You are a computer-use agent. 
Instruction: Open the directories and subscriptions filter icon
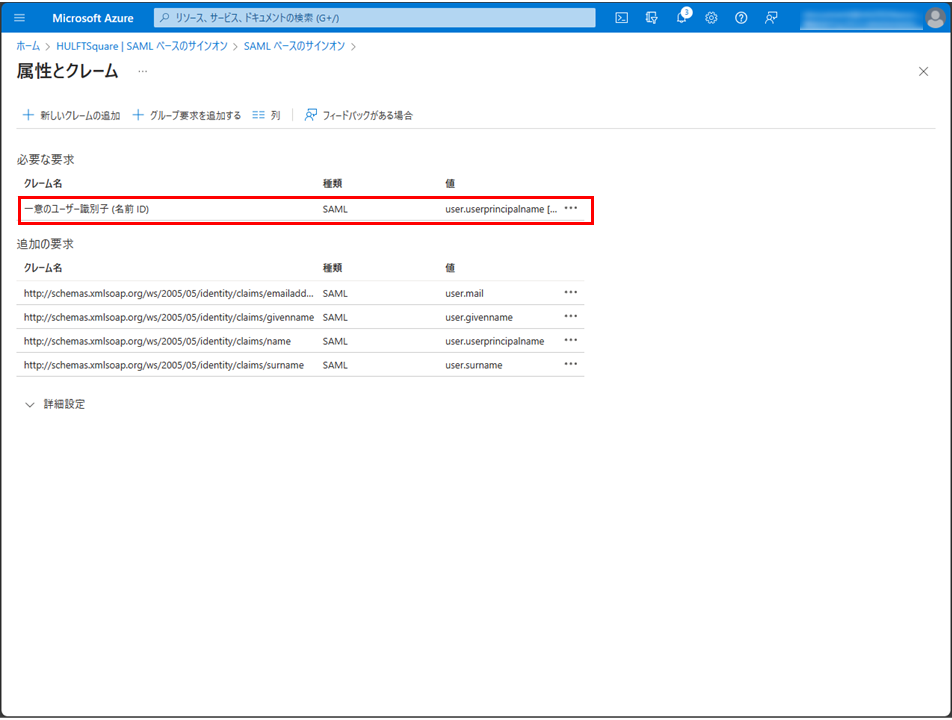tap(652, 18)
